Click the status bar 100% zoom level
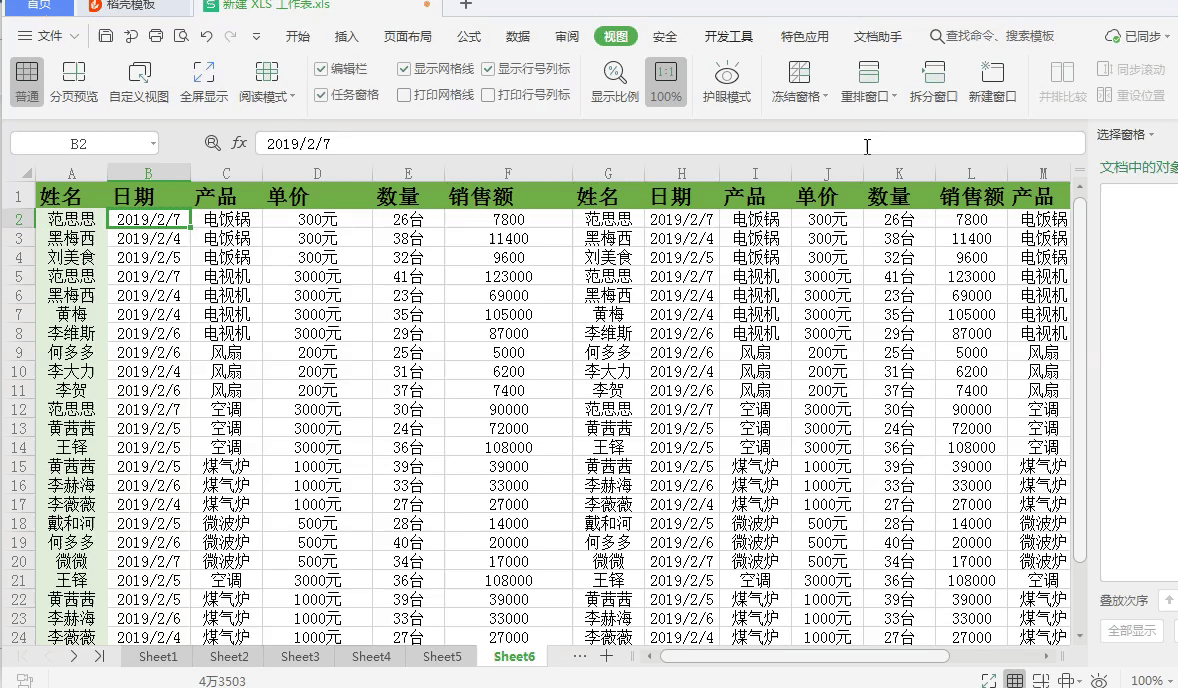The width and height of the screenshot is (1178, 688). click(x=1146, y=680)
